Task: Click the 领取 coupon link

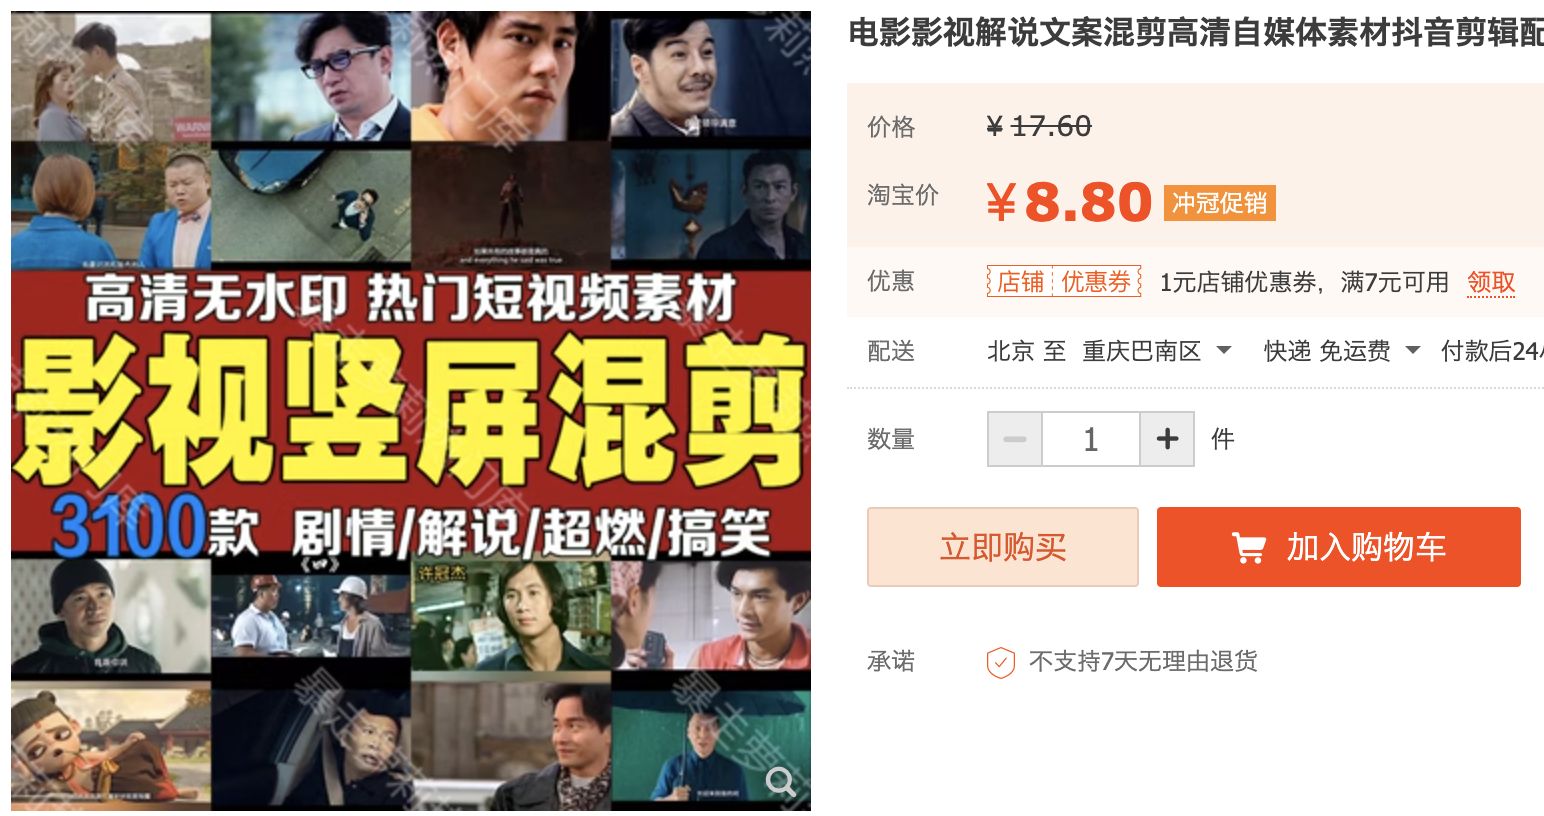Action: pos(1491,283)
